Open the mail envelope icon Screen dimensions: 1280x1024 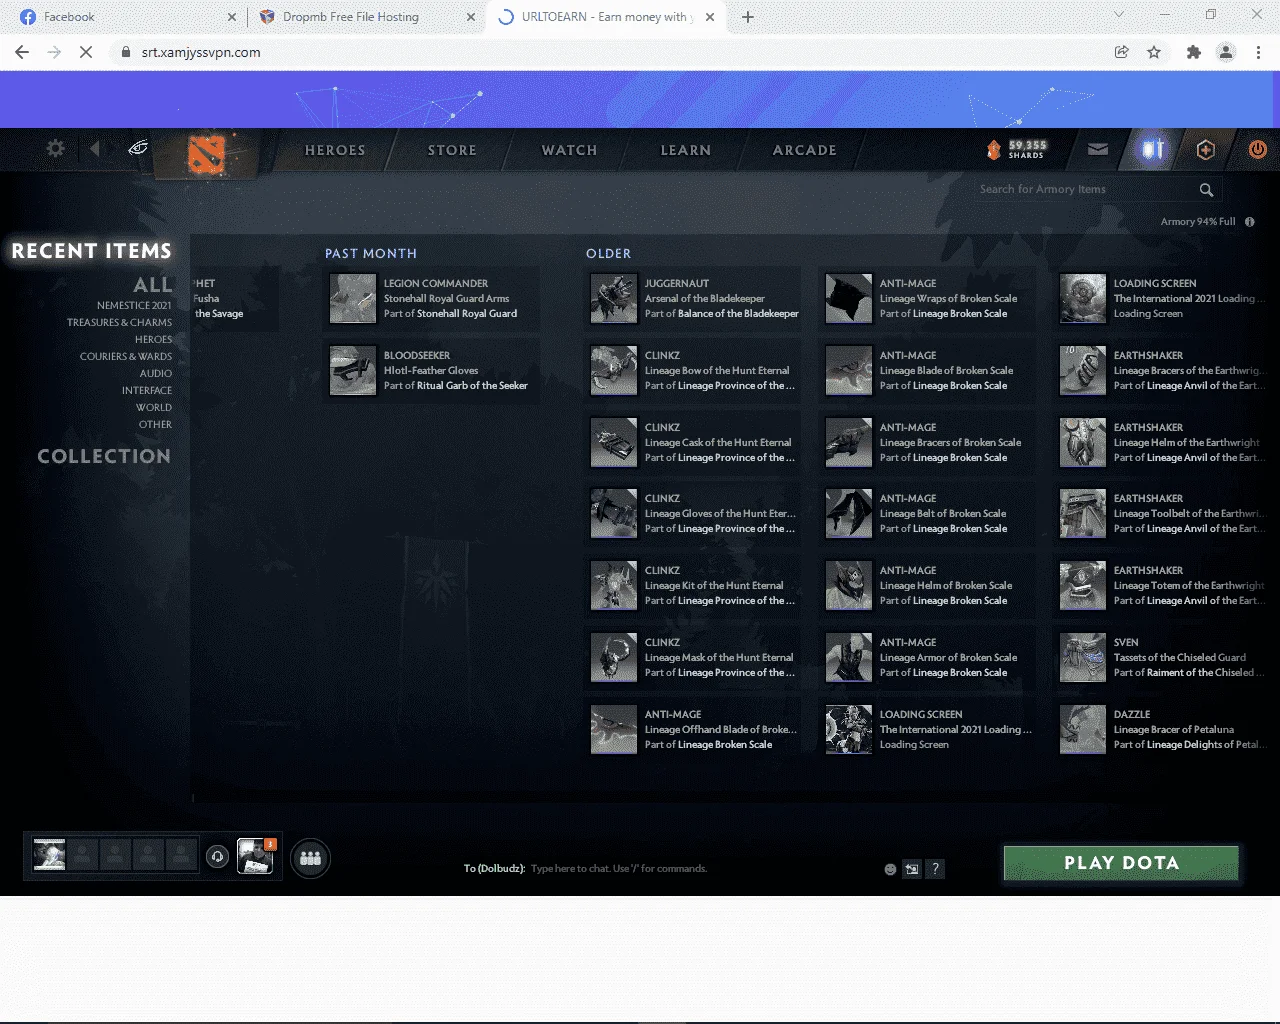(1098, 150)
